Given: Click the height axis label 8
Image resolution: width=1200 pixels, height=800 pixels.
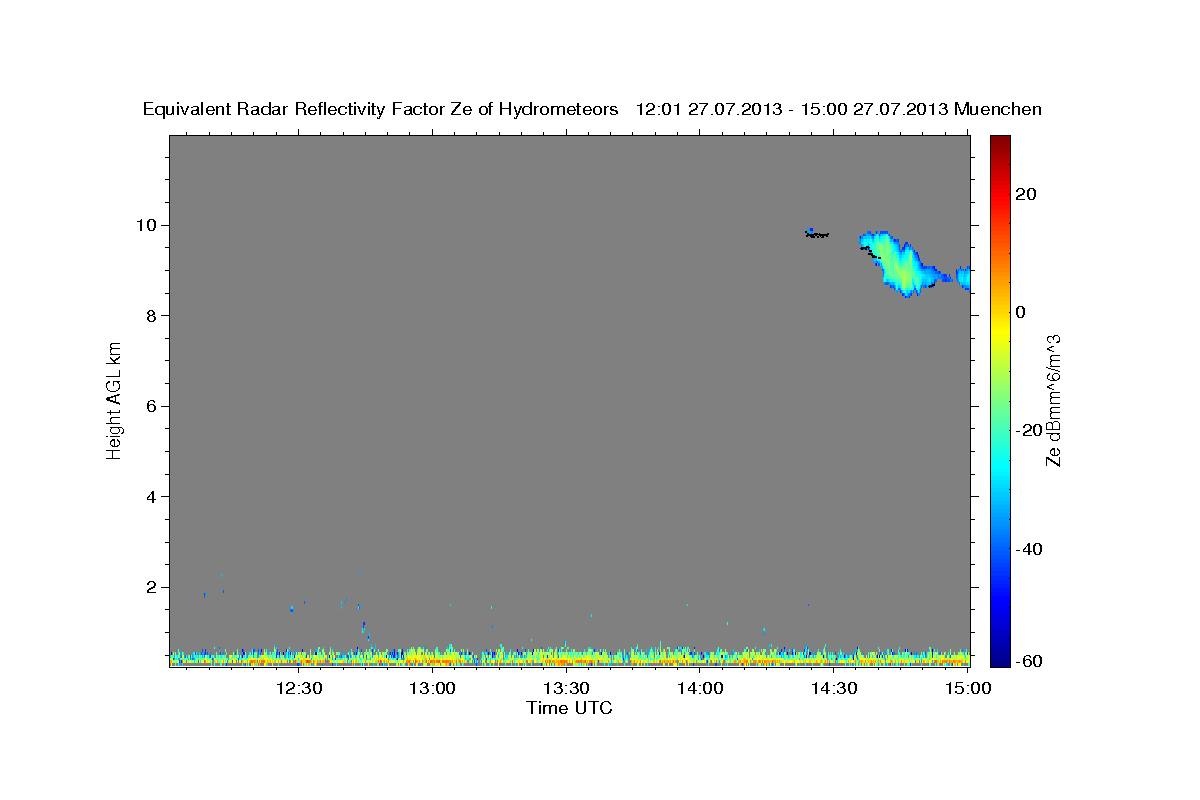Looking at the screenshot, I should 151,316.
